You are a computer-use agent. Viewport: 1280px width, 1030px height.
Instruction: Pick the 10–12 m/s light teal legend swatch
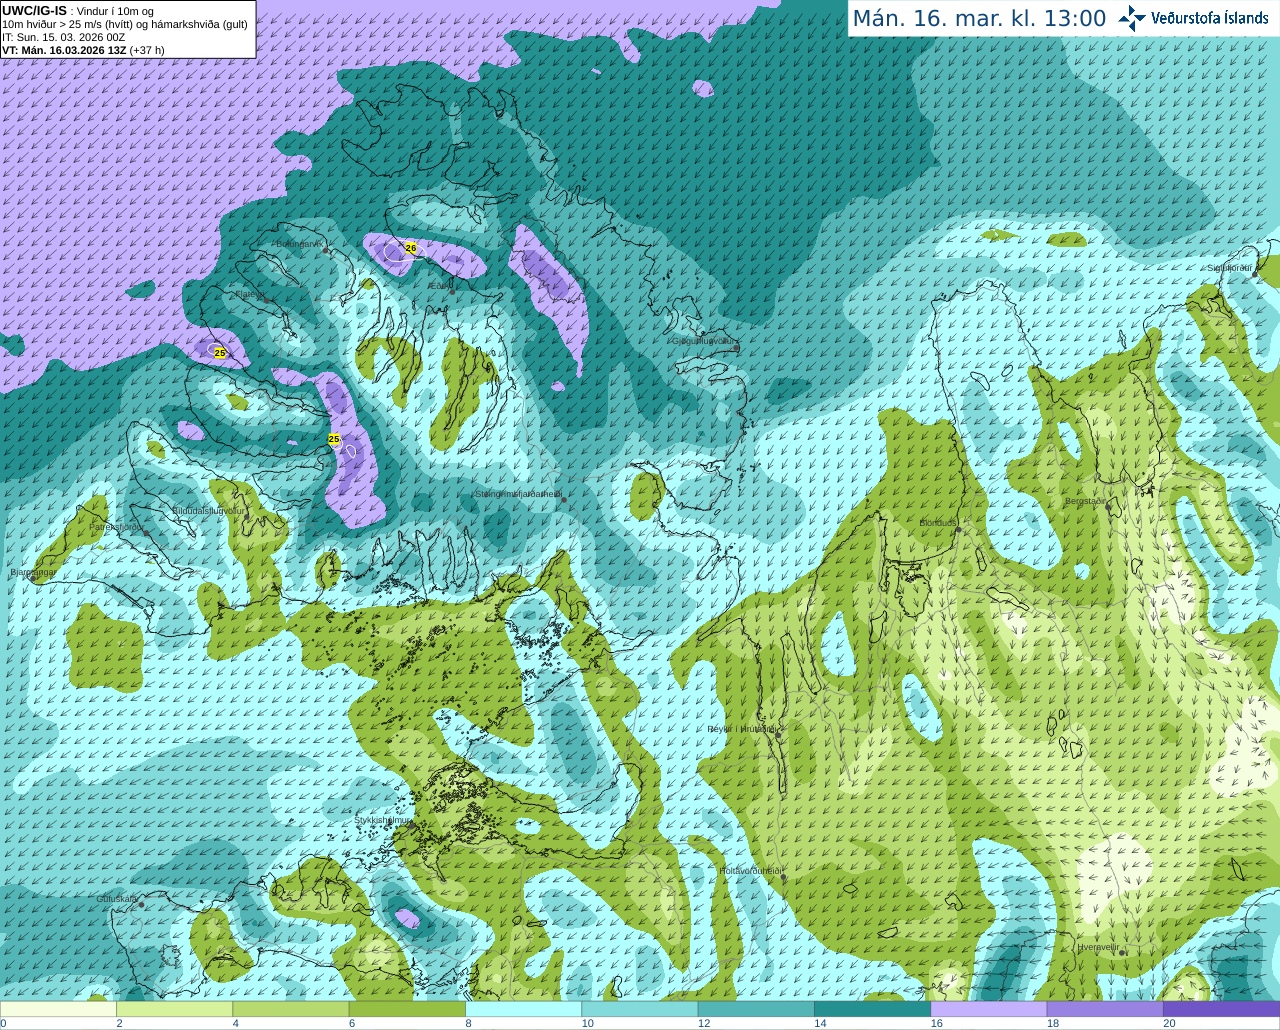tap(639, 1009)
